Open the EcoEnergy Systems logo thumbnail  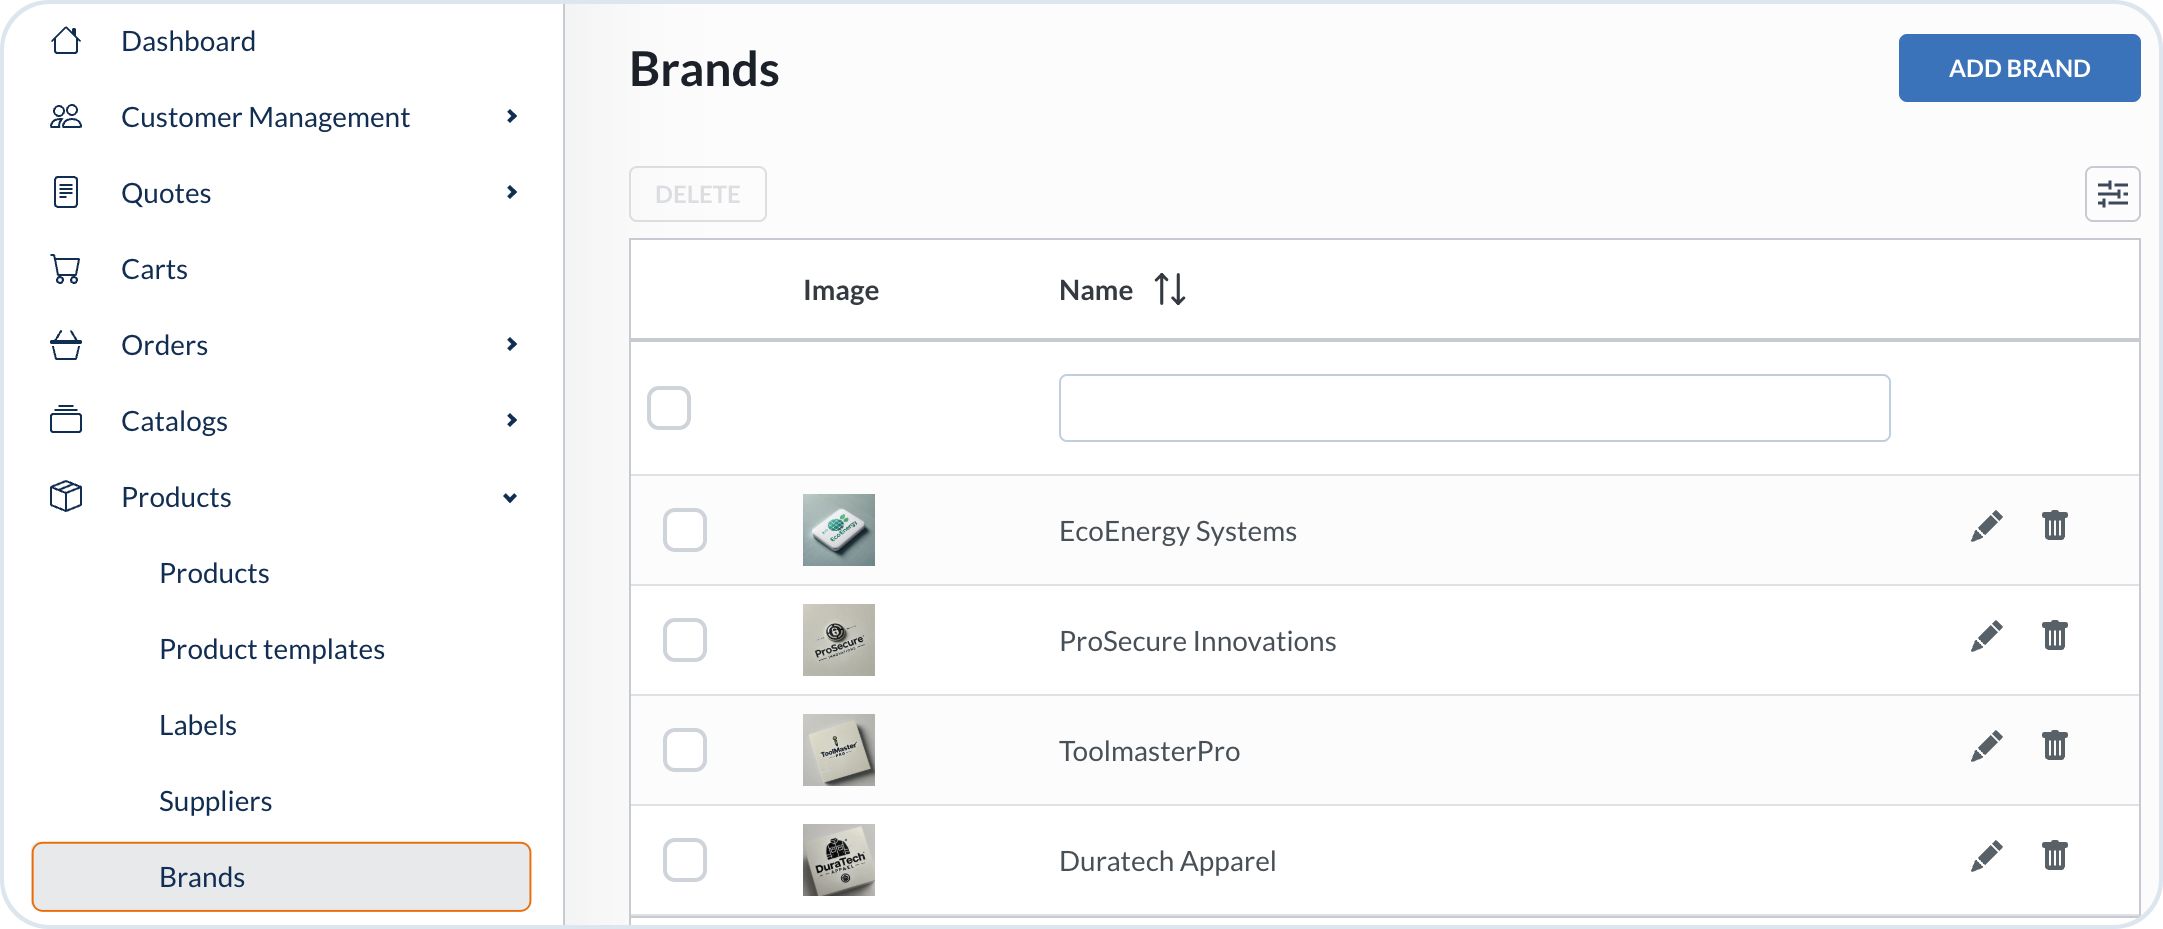pyautogui.click(x=839, y=530)
